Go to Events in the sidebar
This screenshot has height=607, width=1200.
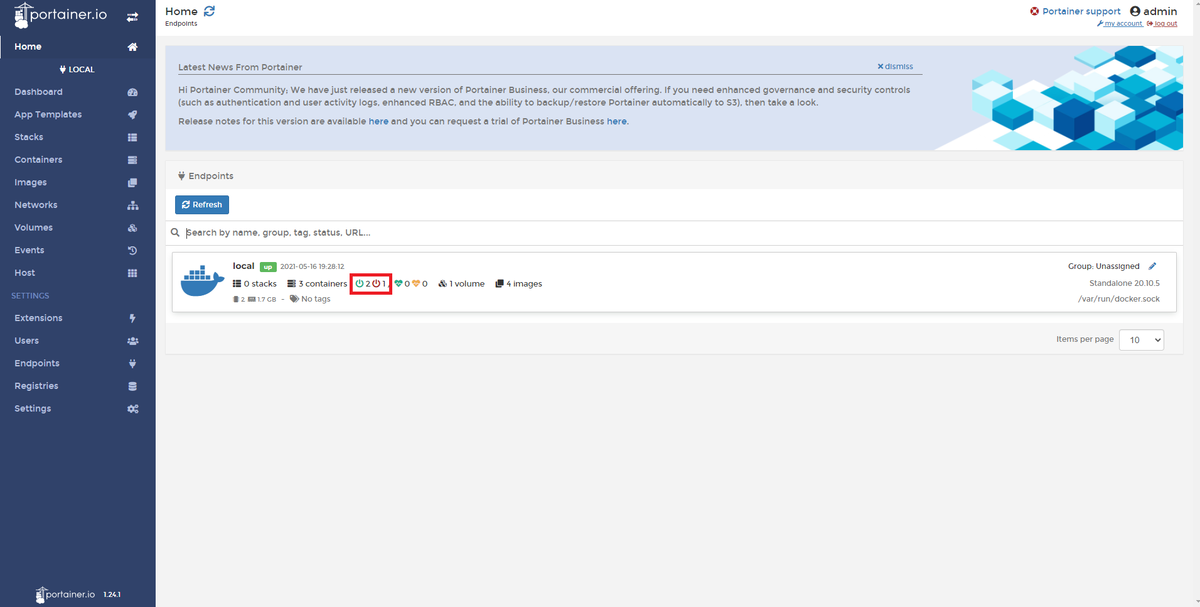[x=29, y=250]
